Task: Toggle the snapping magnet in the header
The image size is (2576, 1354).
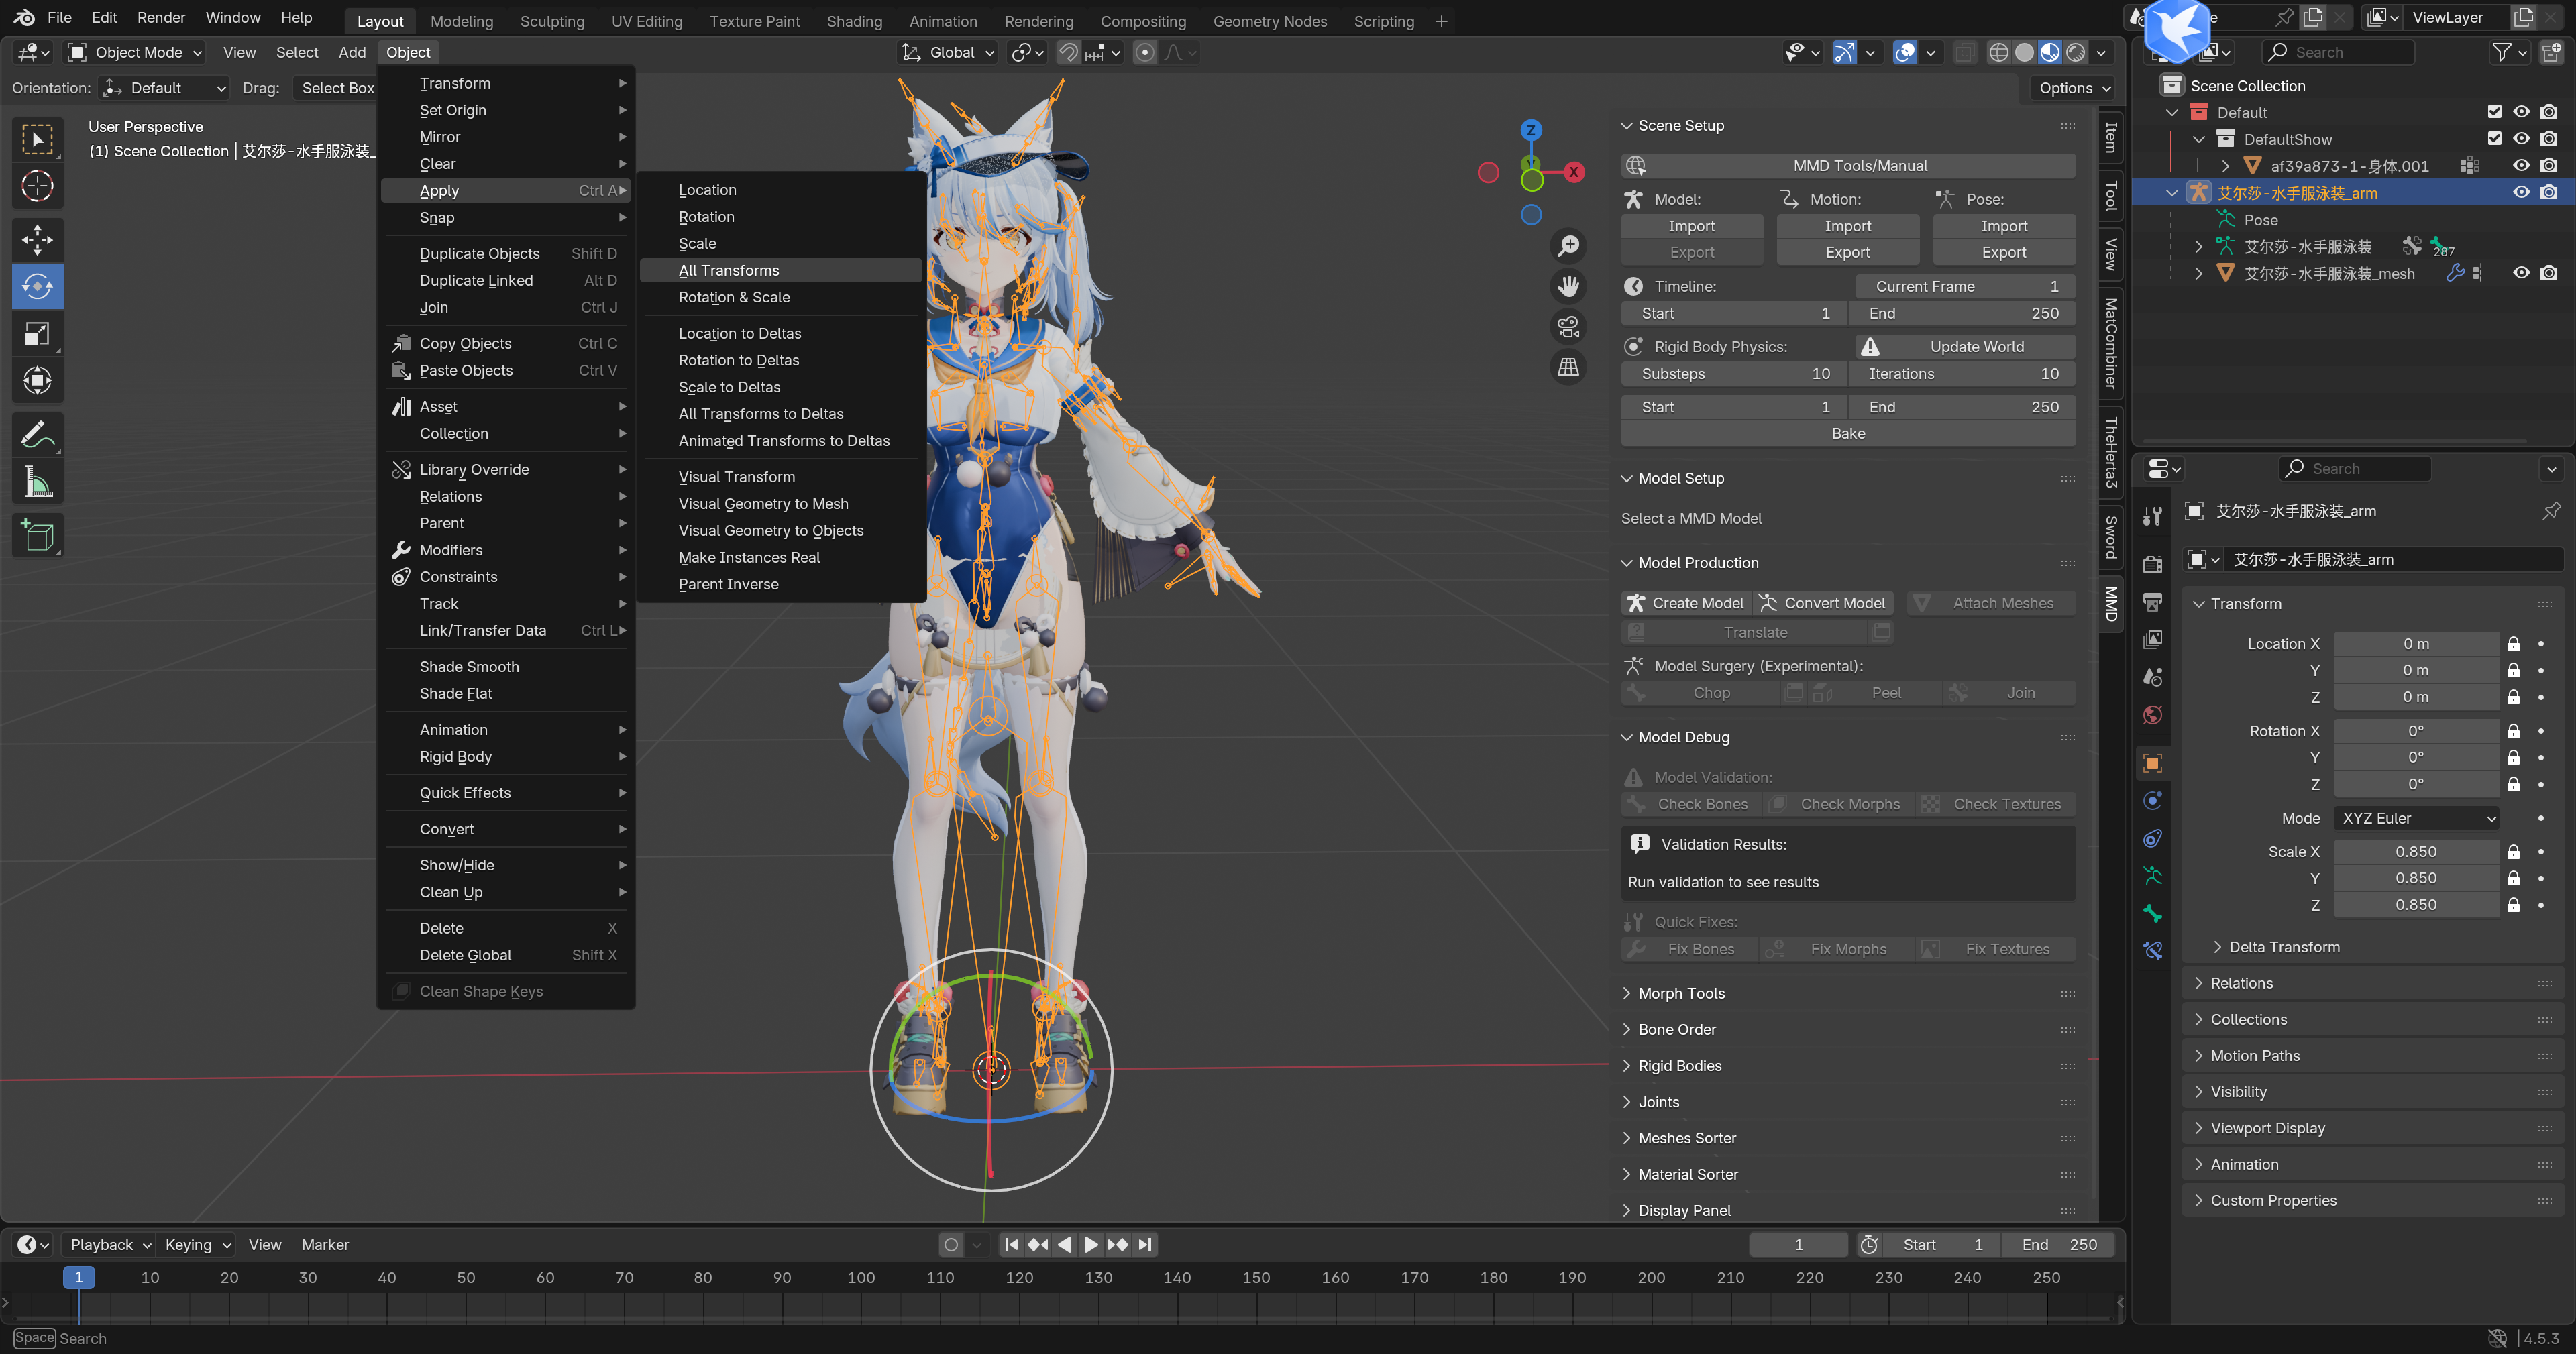Action: point(1068,52)
